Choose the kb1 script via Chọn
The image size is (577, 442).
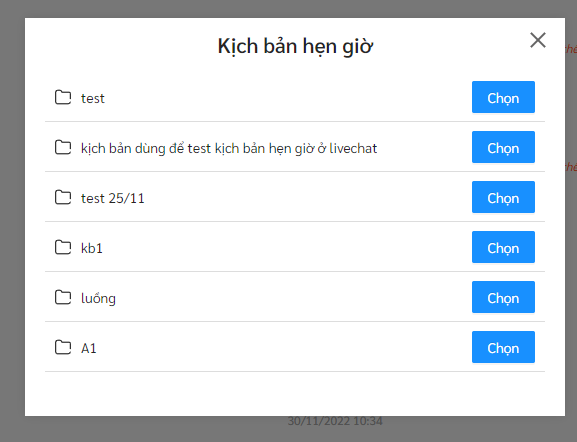[x=503, y=247]
